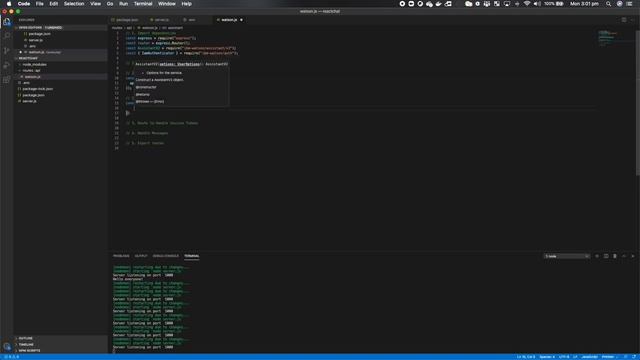
Task: Split the terminal pane
Action: pos(606,256)
